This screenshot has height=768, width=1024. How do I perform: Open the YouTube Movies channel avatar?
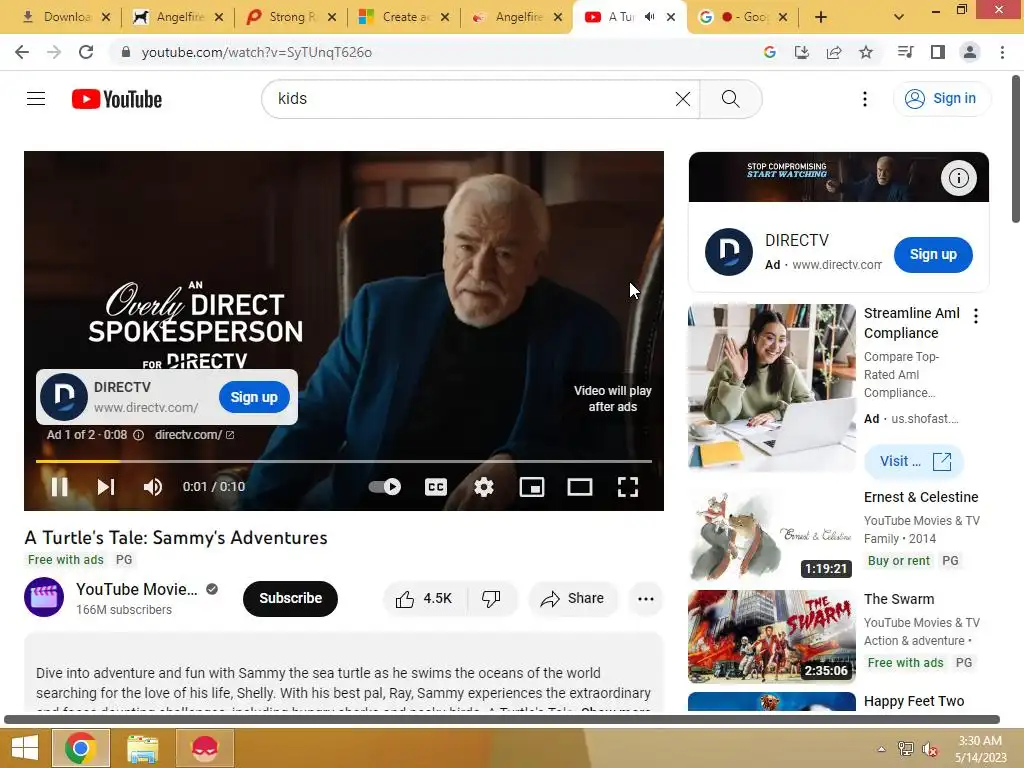tap(44, 597)
